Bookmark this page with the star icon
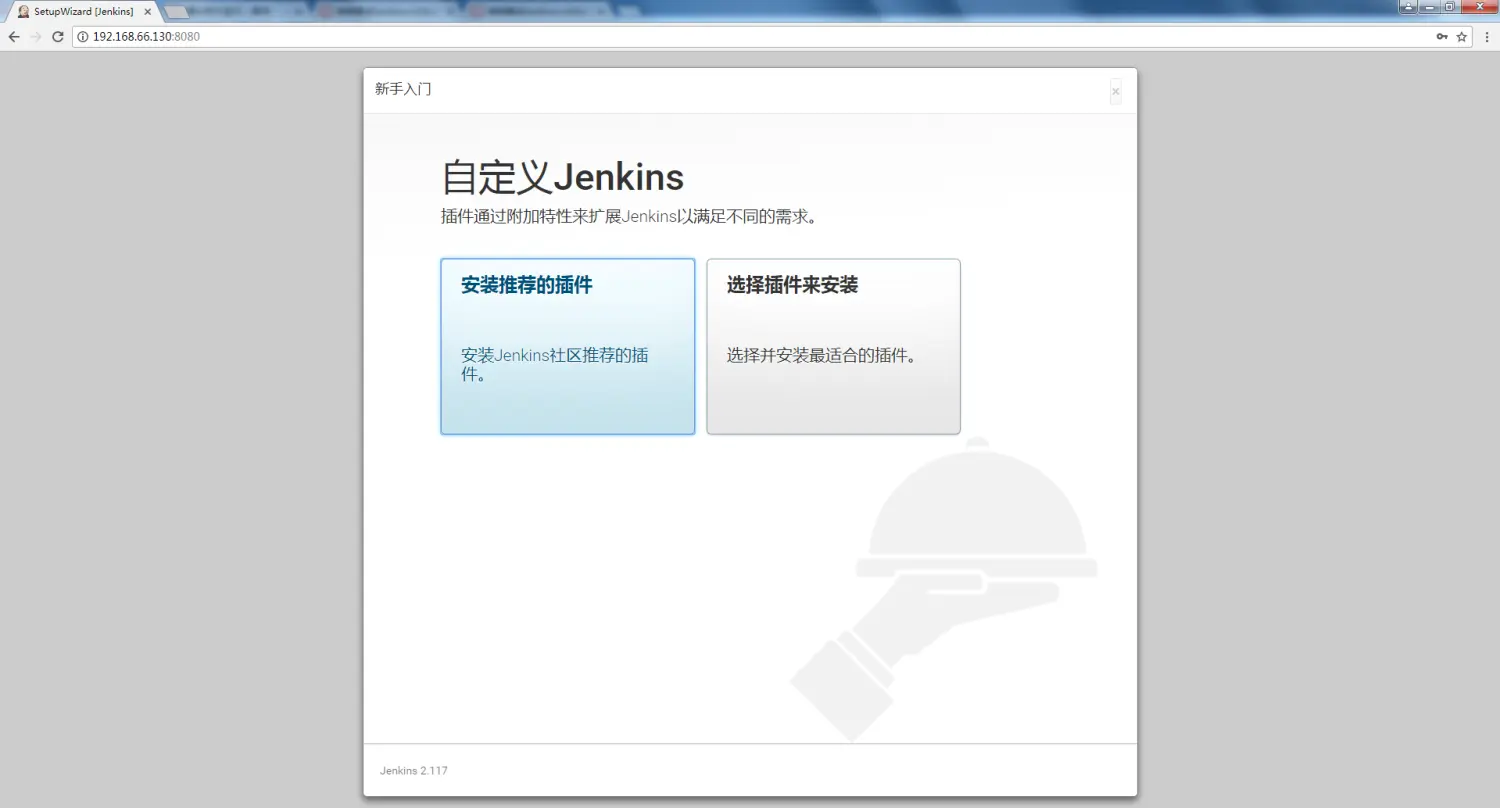Image resolution: width=1500 pixels, height=808 pixels. (x=1462, y=36)
